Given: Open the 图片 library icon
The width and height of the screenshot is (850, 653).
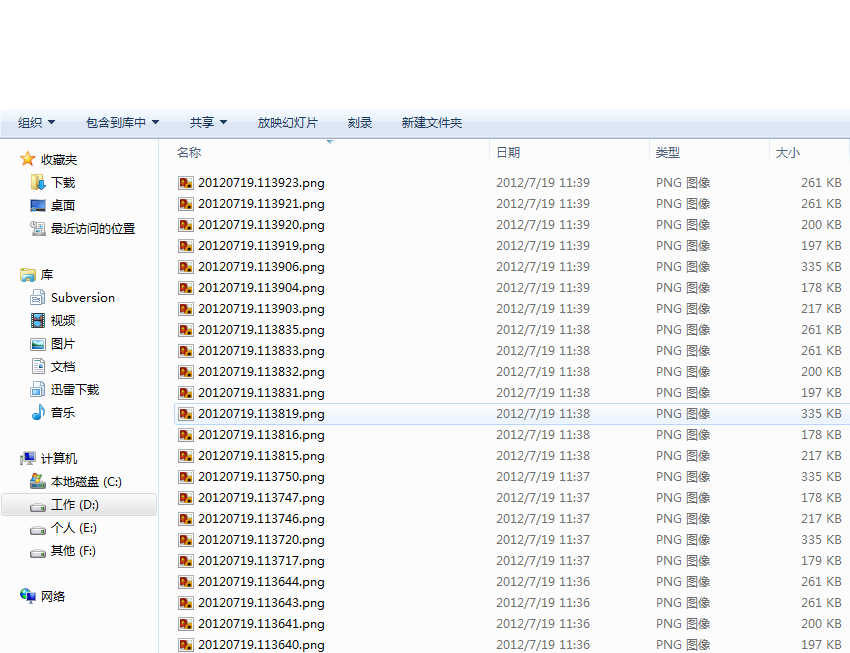Looking at the screenshot, I should (x=38, y=344).
